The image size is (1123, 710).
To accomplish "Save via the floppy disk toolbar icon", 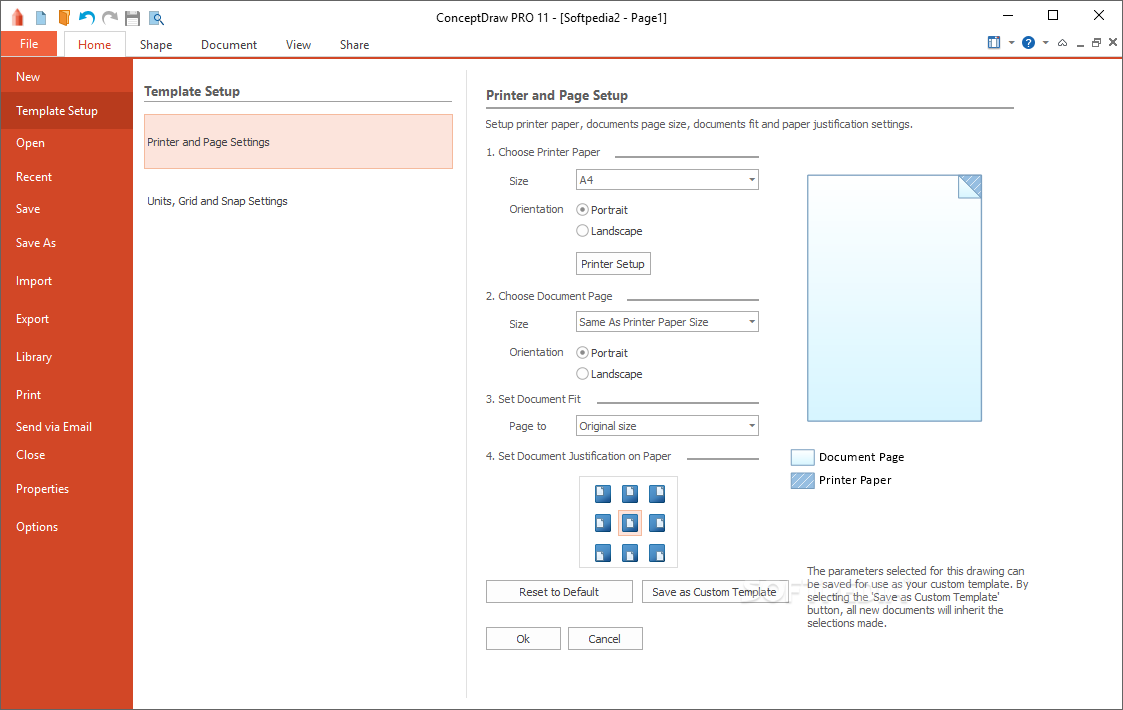I will 132,19.
